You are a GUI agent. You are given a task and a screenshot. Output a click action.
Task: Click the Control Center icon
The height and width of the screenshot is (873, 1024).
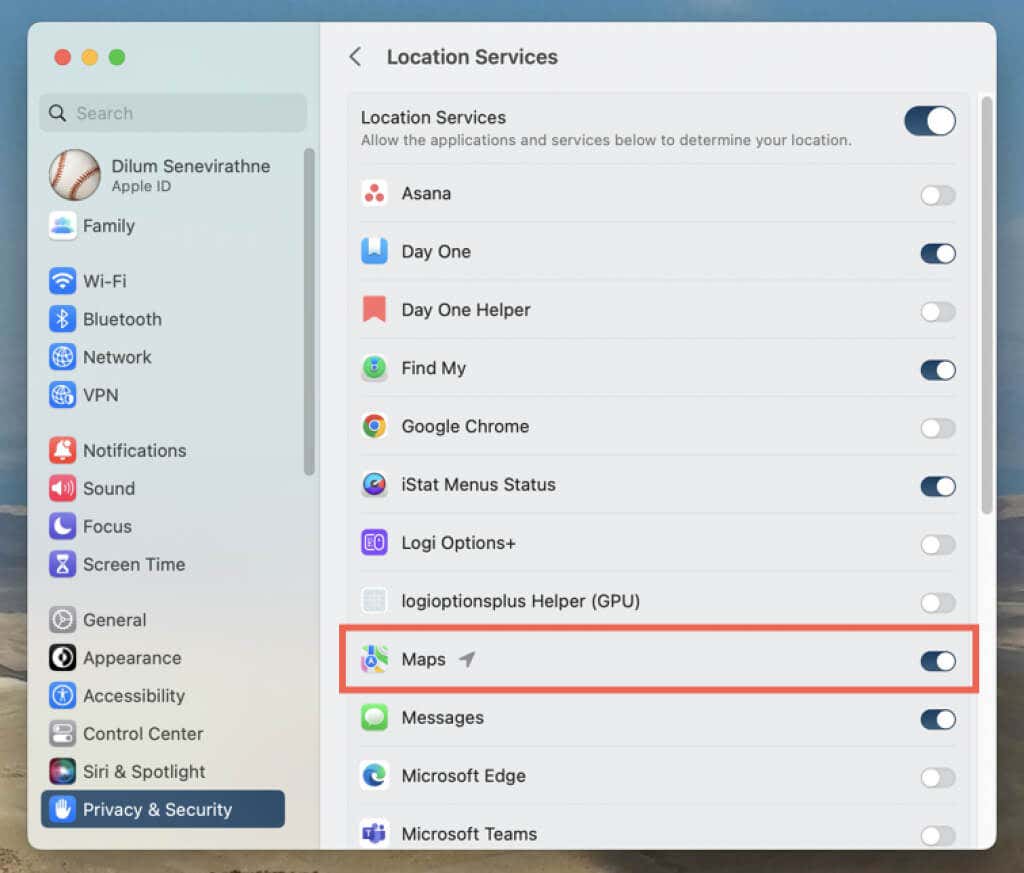point(62,734)
